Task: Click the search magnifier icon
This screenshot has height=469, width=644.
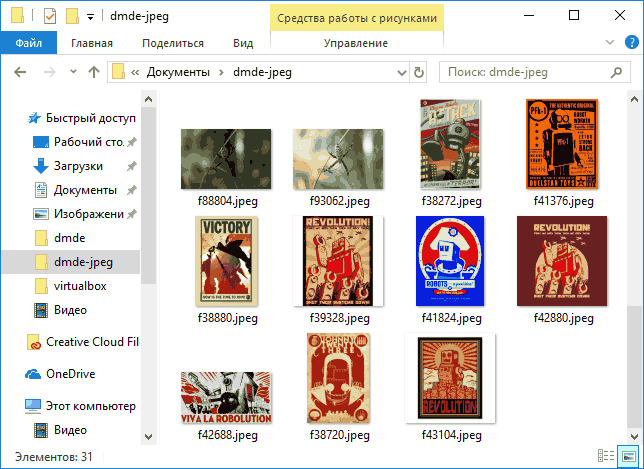Action: 616,72
